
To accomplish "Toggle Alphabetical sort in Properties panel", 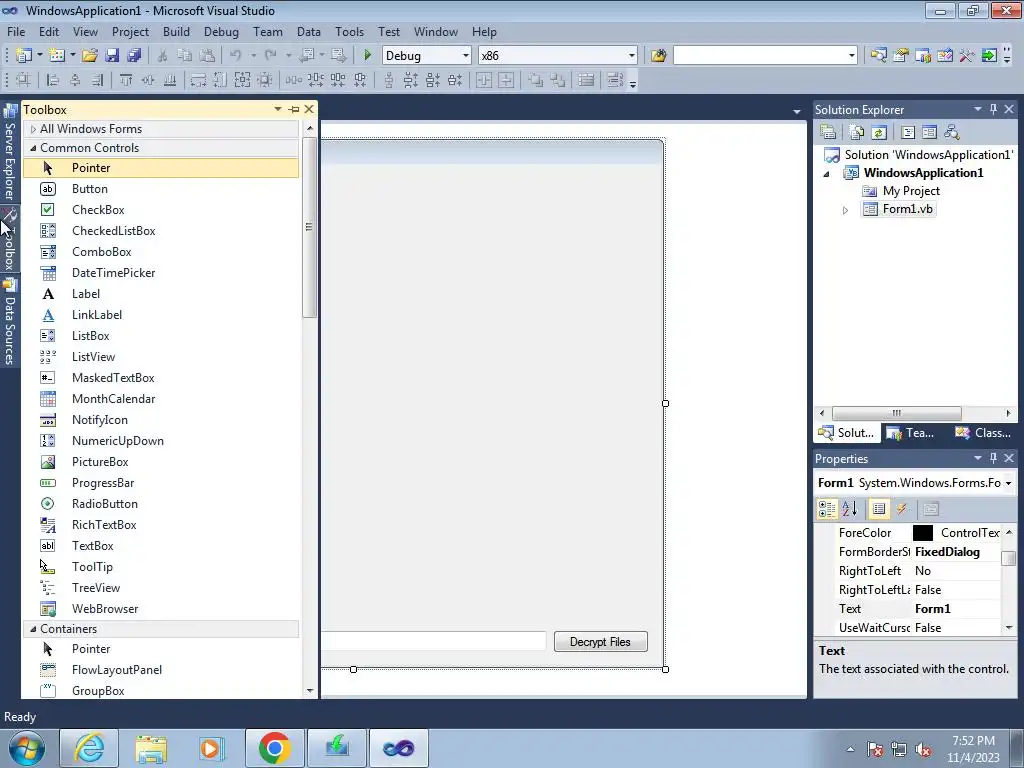I will pyautogui.click(x=850, y=509).
